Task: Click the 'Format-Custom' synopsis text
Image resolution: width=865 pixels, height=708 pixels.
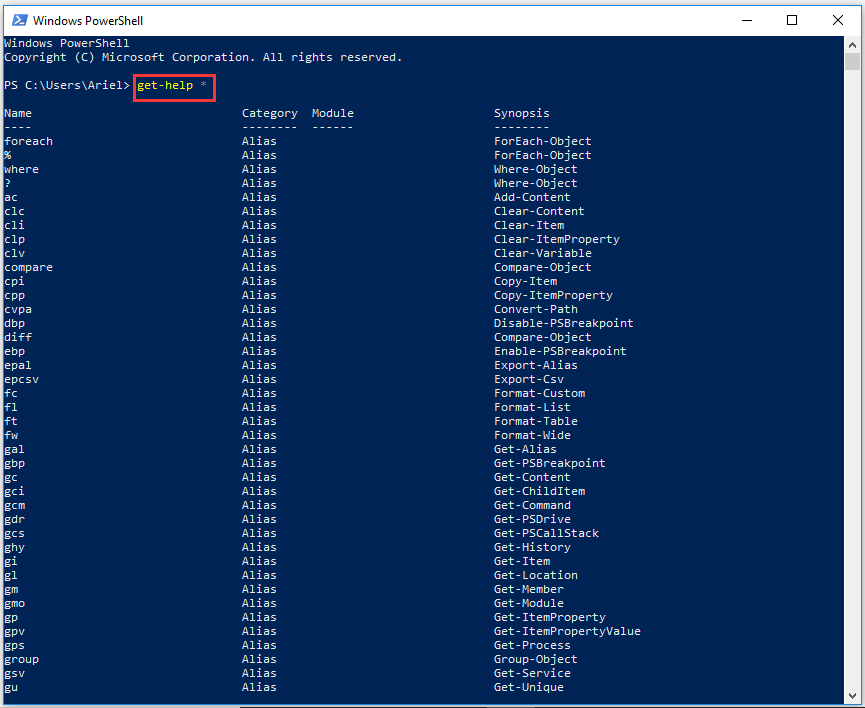Action: coord(540,393)
